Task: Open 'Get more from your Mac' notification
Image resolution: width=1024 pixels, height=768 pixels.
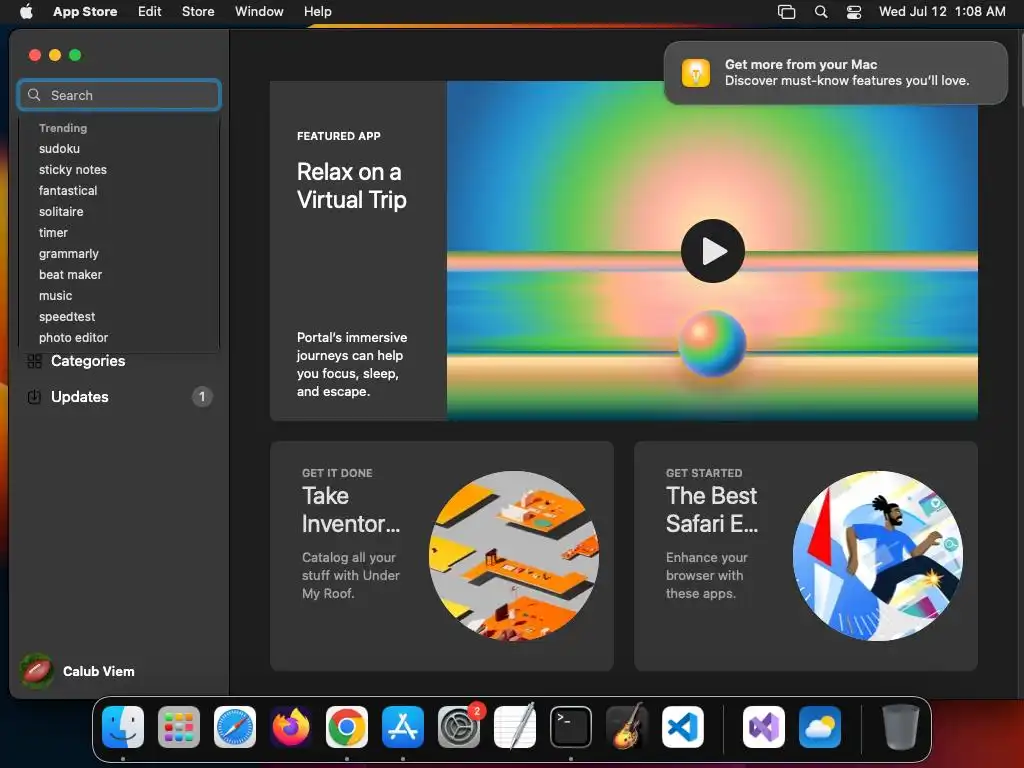Action: pyautogui.click(x=835, y=72)
